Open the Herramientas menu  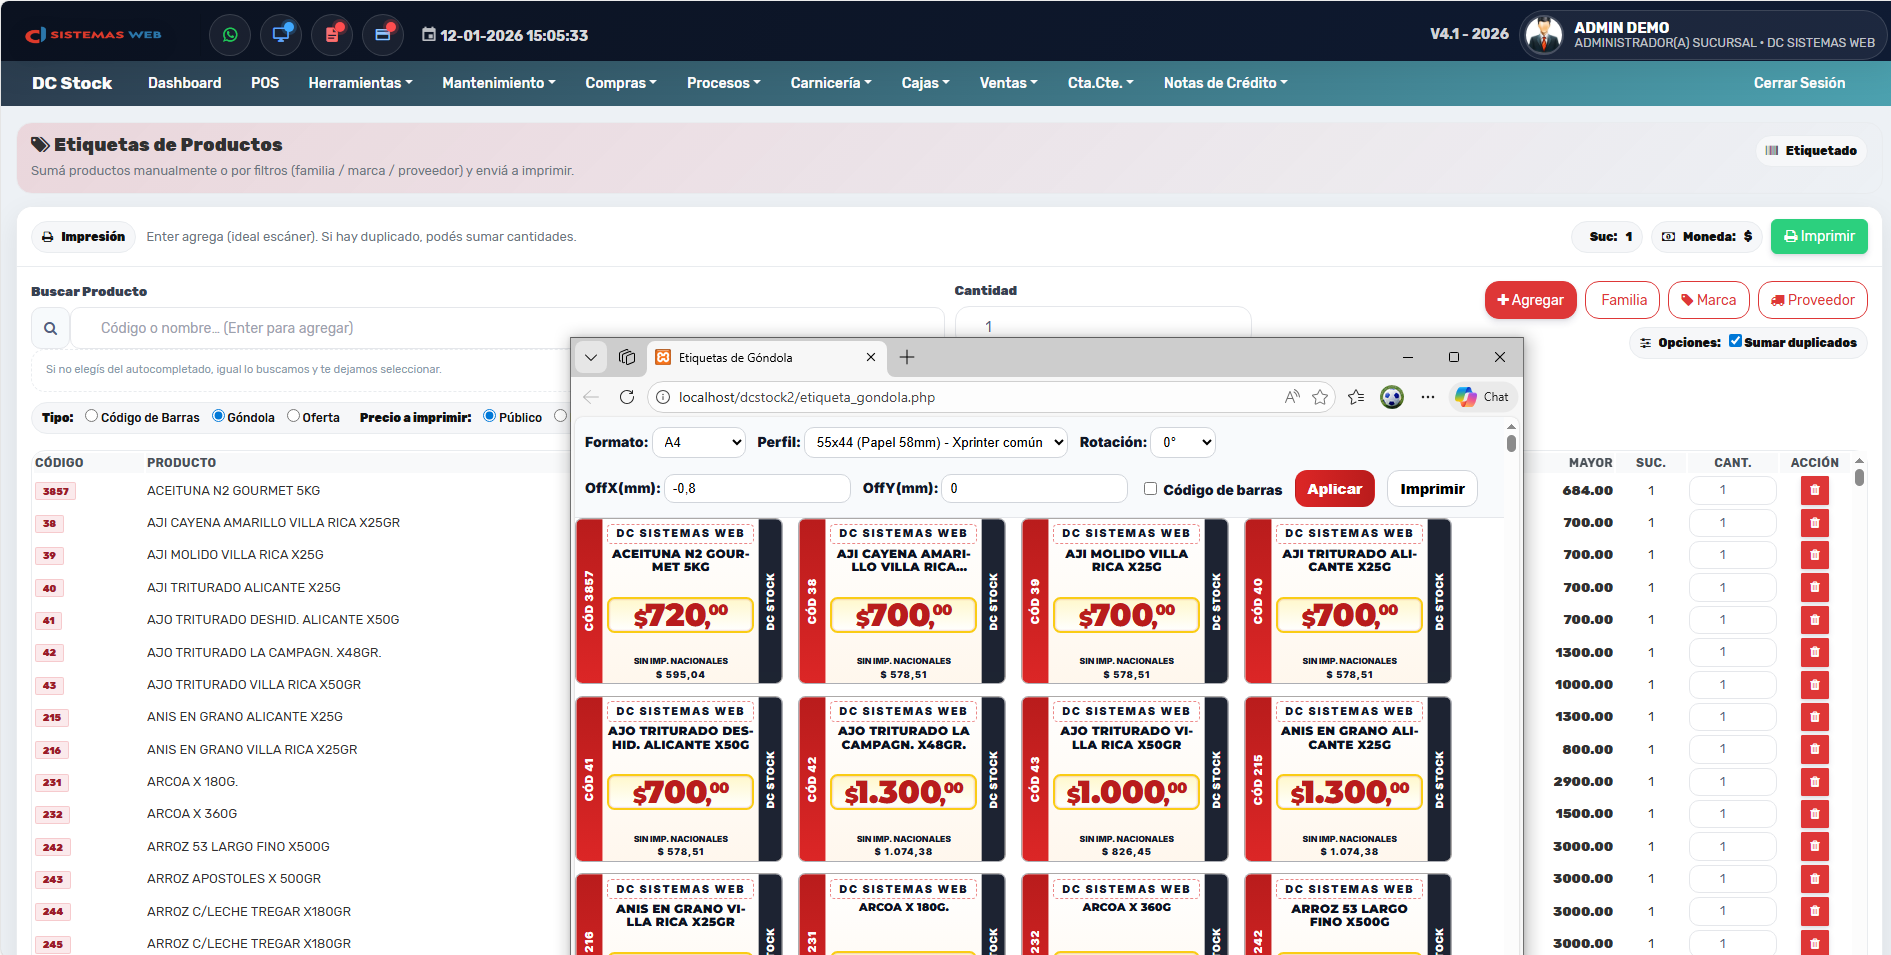[360, 83]
